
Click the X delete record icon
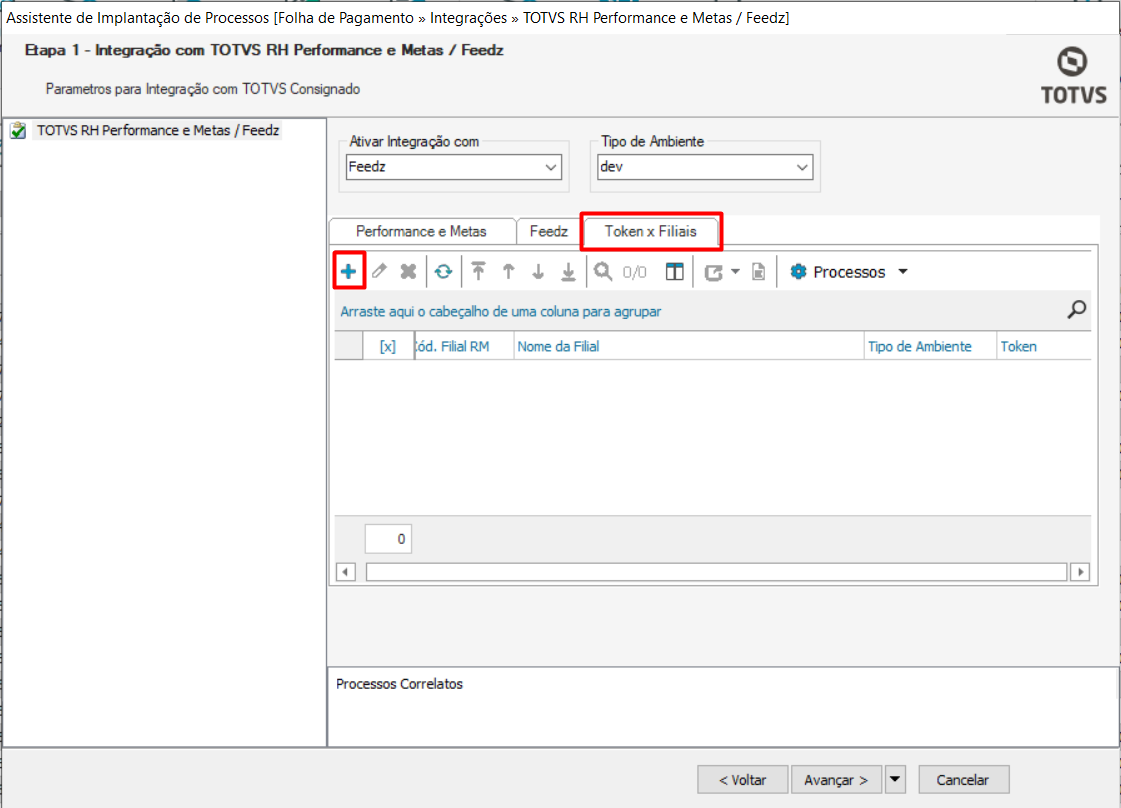coord(408,271)
